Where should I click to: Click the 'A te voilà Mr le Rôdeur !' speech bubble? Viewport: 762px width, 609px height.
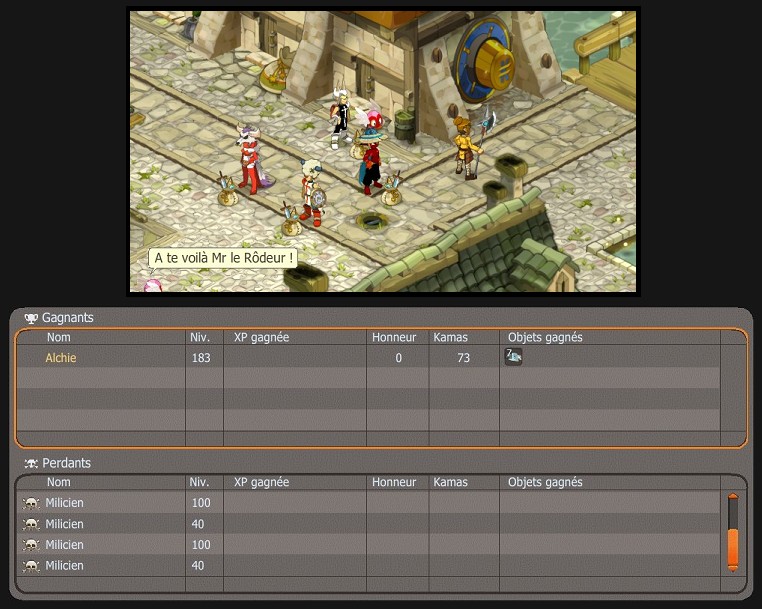223,258
